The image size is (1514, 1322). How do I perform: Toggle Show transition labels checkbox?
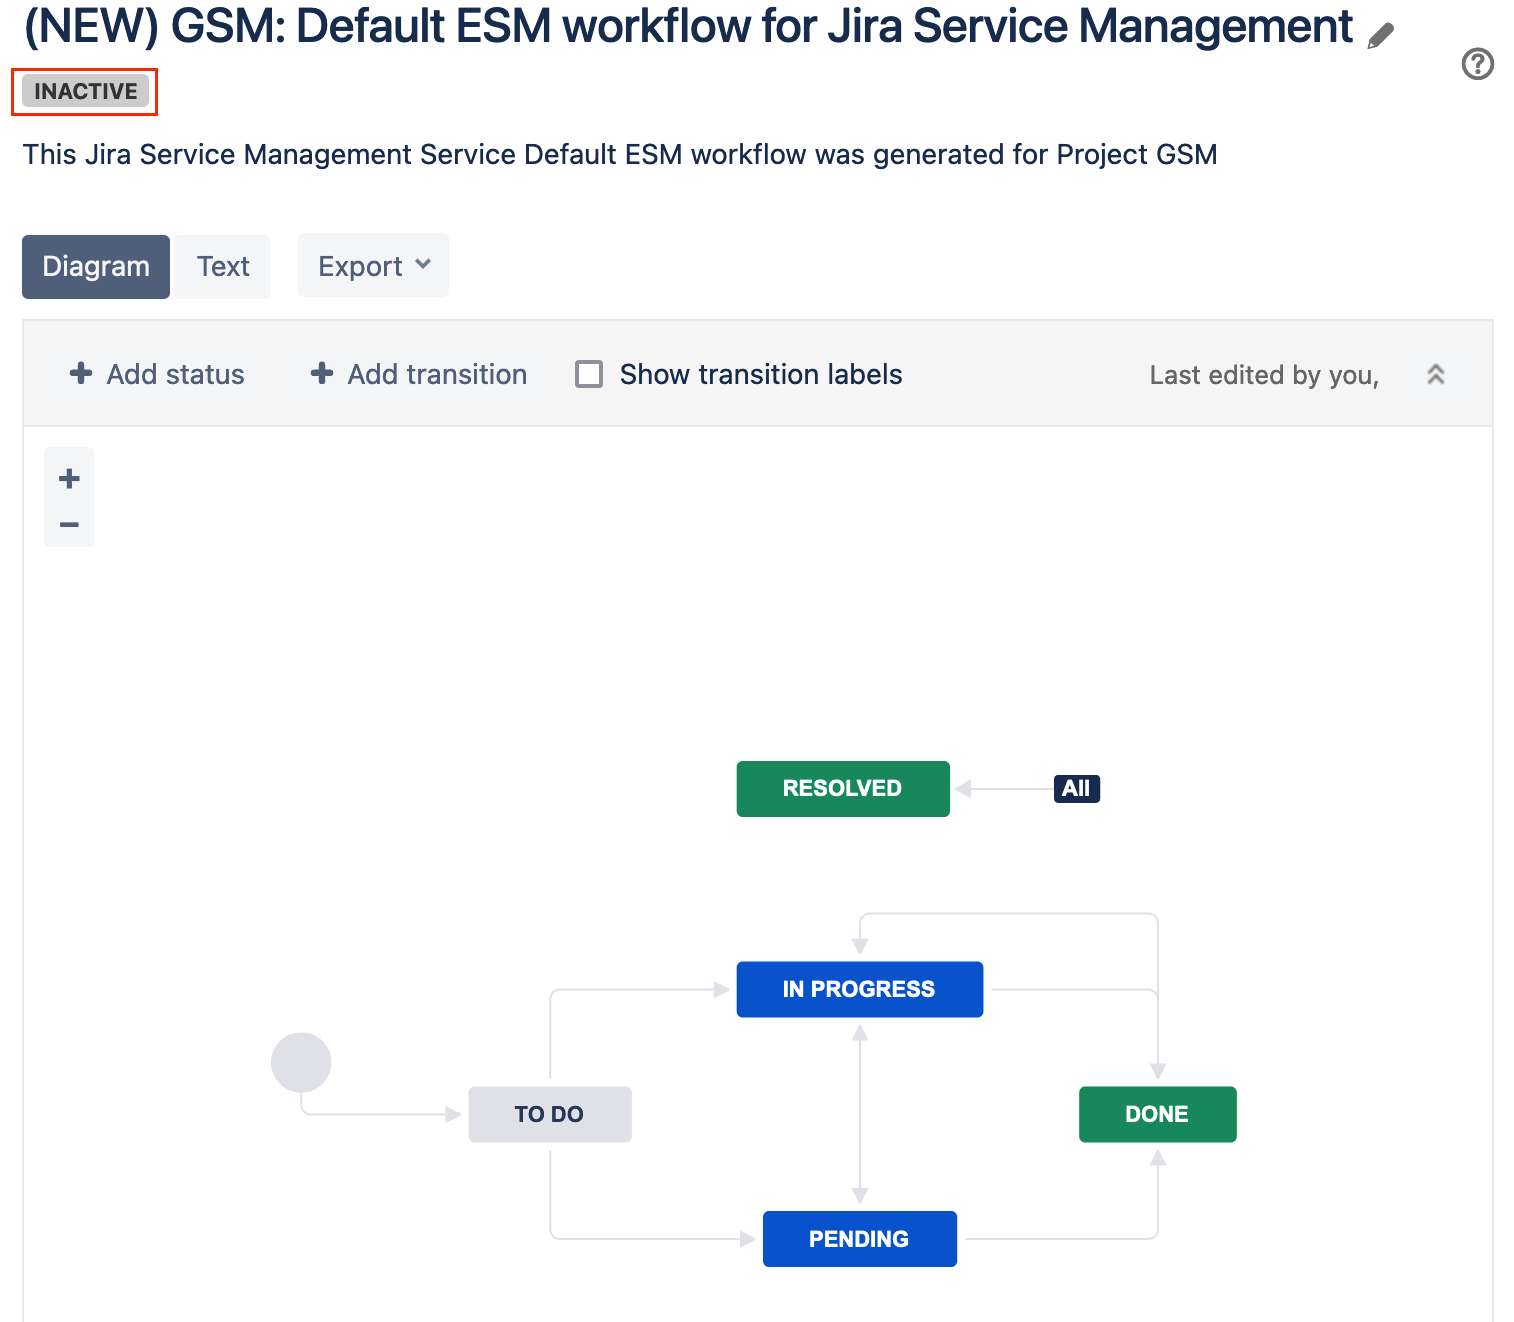tap(589, 374)
